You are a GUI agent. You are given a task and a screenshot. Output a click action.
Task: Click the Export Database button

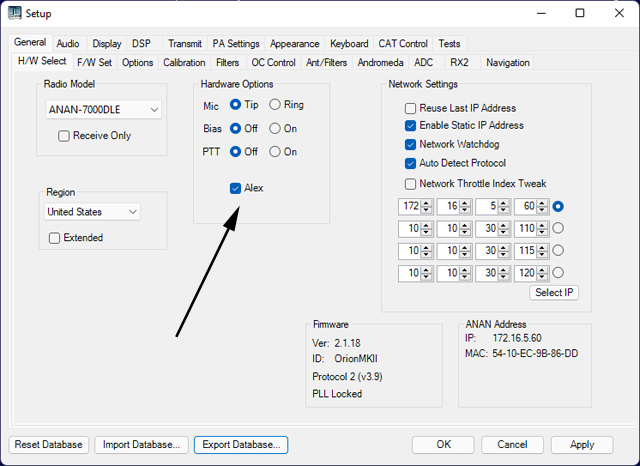(241, 444)
